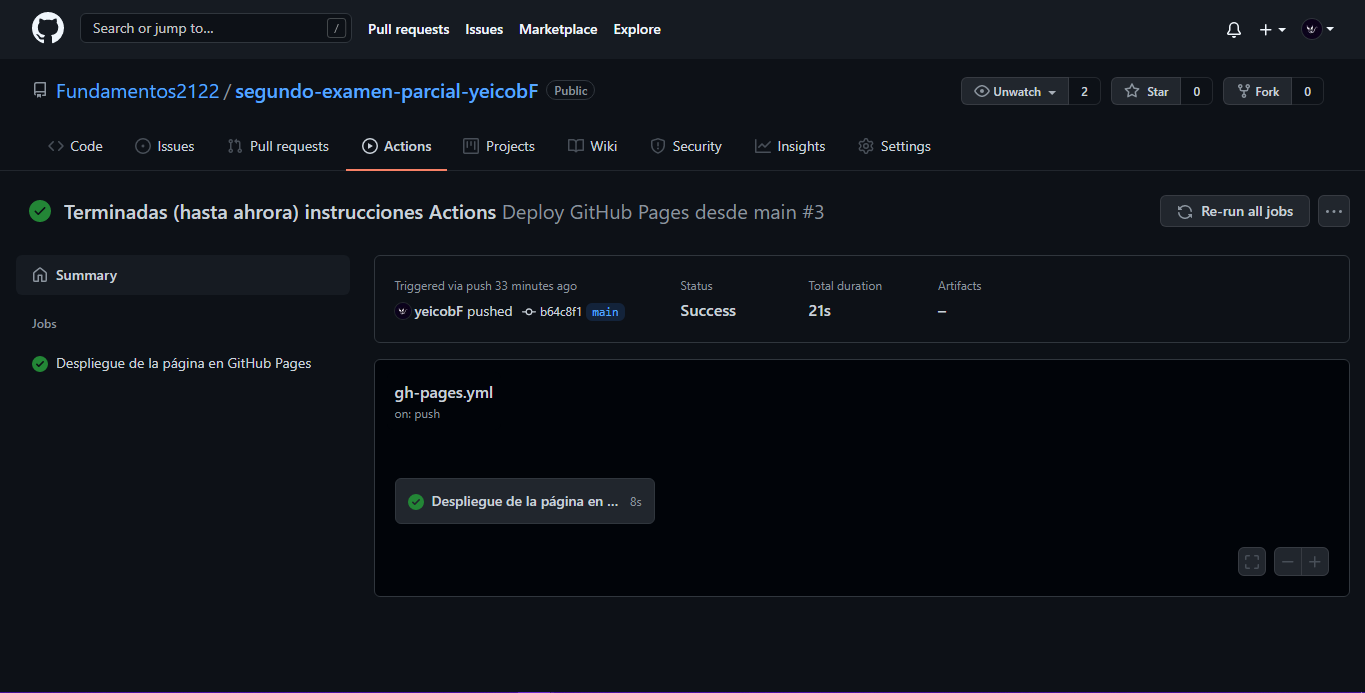Viewport: 1365px width, 693px height.
Task: Open the sidebar job Despliegue de la página en GitHub Pages
Action: click(183, 364)
